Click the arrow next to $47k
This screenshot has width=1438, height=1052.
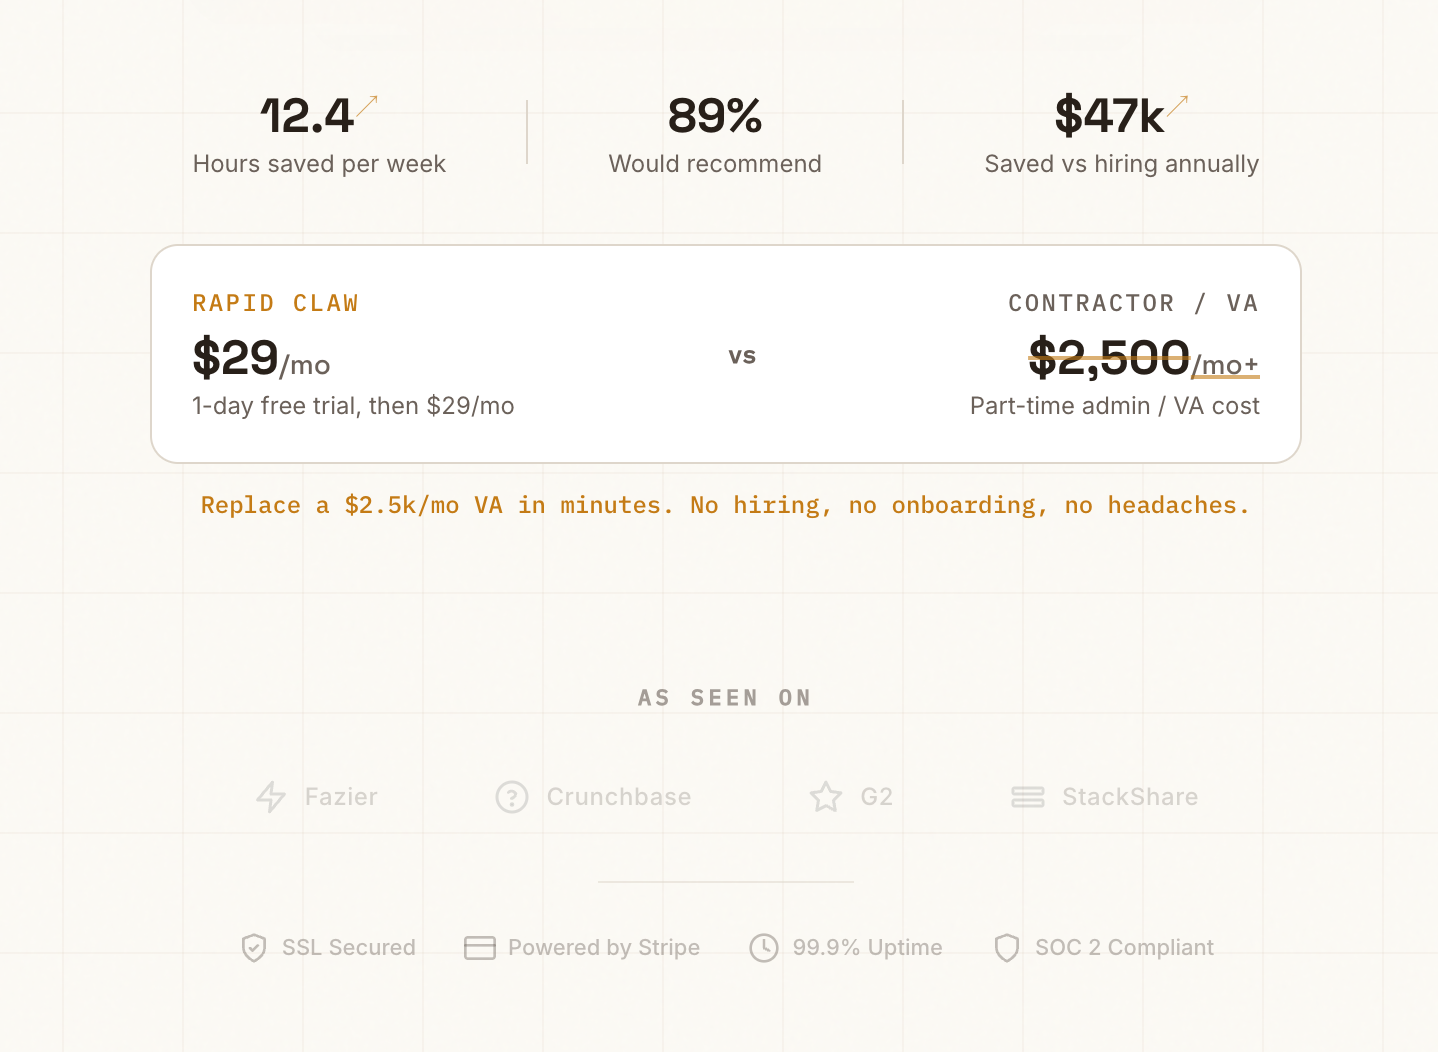(x=1178, y=105)
